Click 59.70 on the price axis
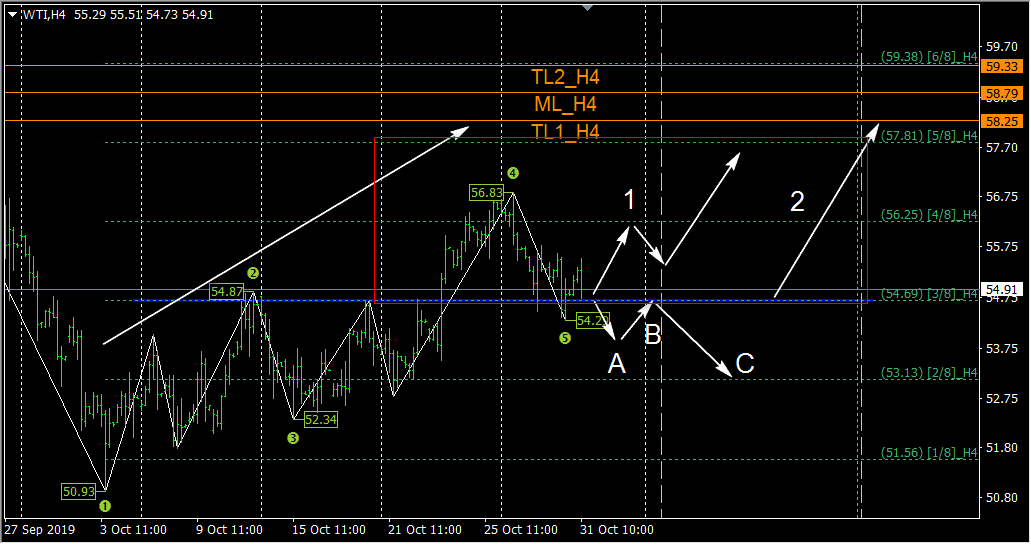 coord(1001,47)
